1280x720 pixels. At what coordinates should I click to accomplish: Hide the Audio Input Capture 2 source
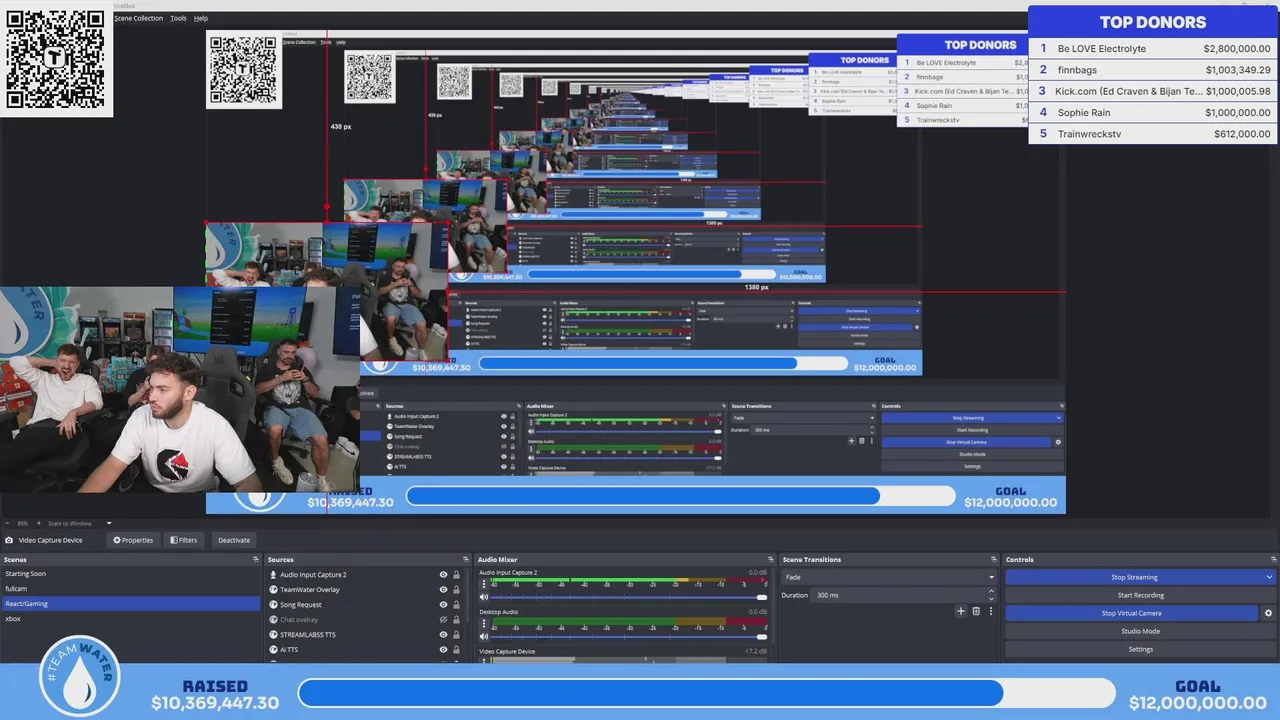tap(443, 575)
